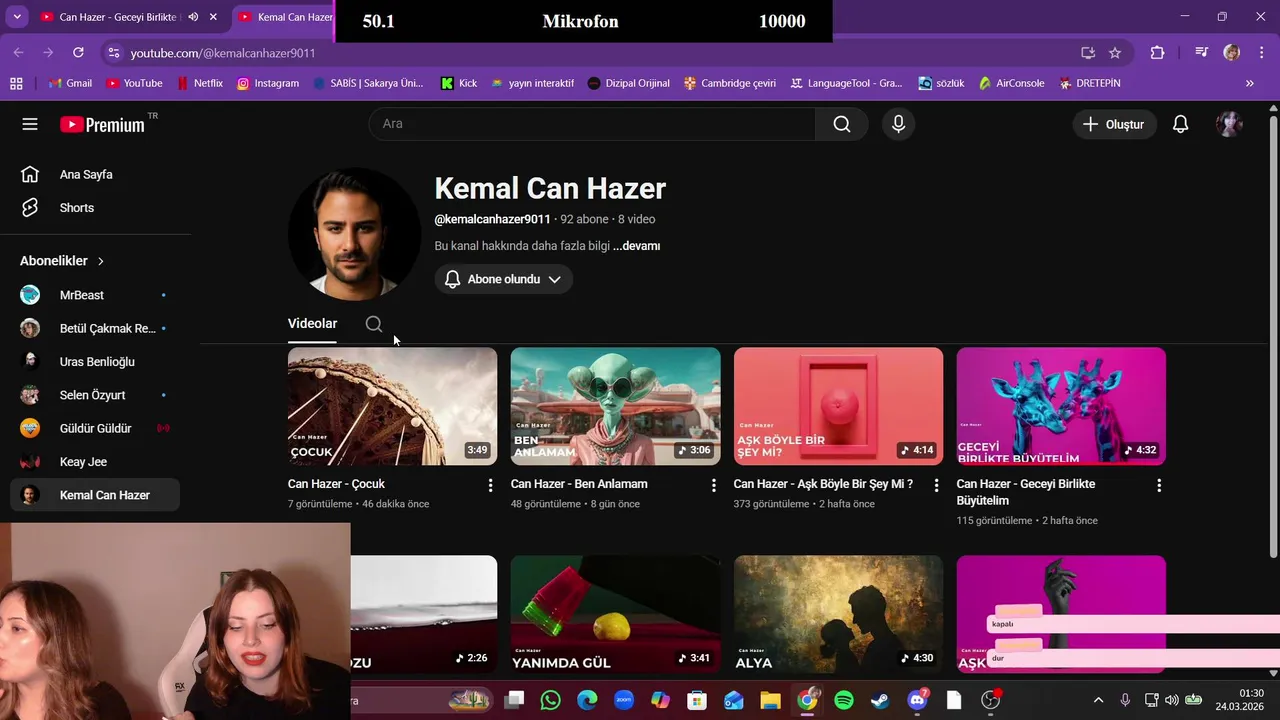Open Microsoft Store from the taskbar
The image size is (1280, 720).
point(697,700)
